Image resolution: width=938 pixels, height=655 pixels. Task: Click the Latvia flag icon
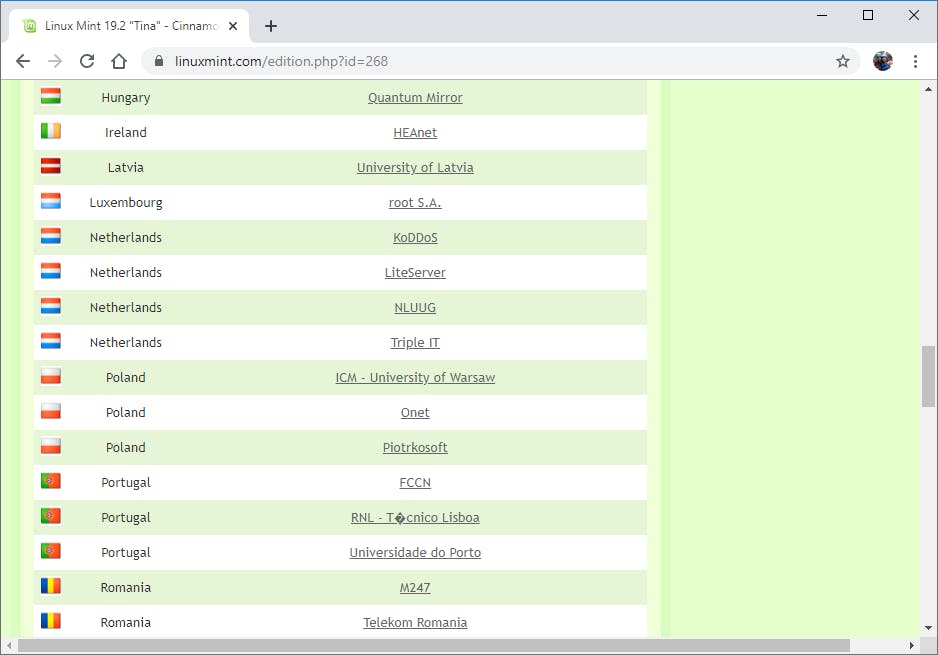51,166
